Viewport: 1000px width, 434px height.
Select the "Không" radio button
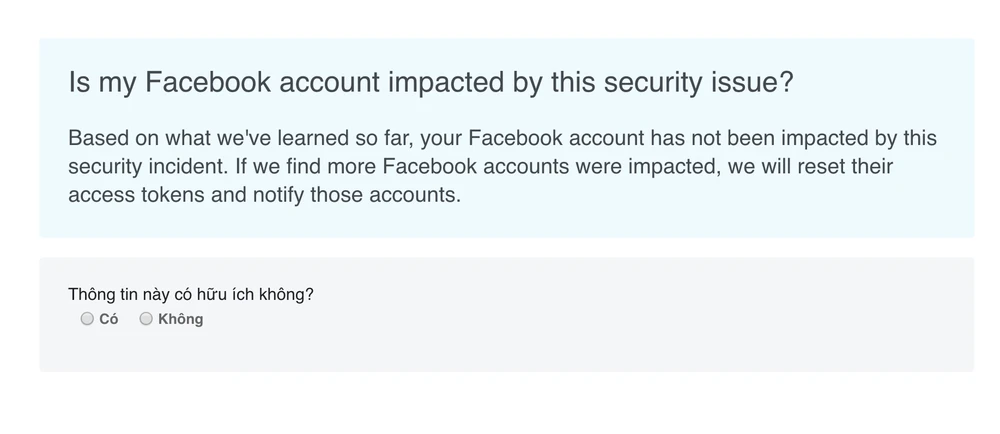click(146, 319)
